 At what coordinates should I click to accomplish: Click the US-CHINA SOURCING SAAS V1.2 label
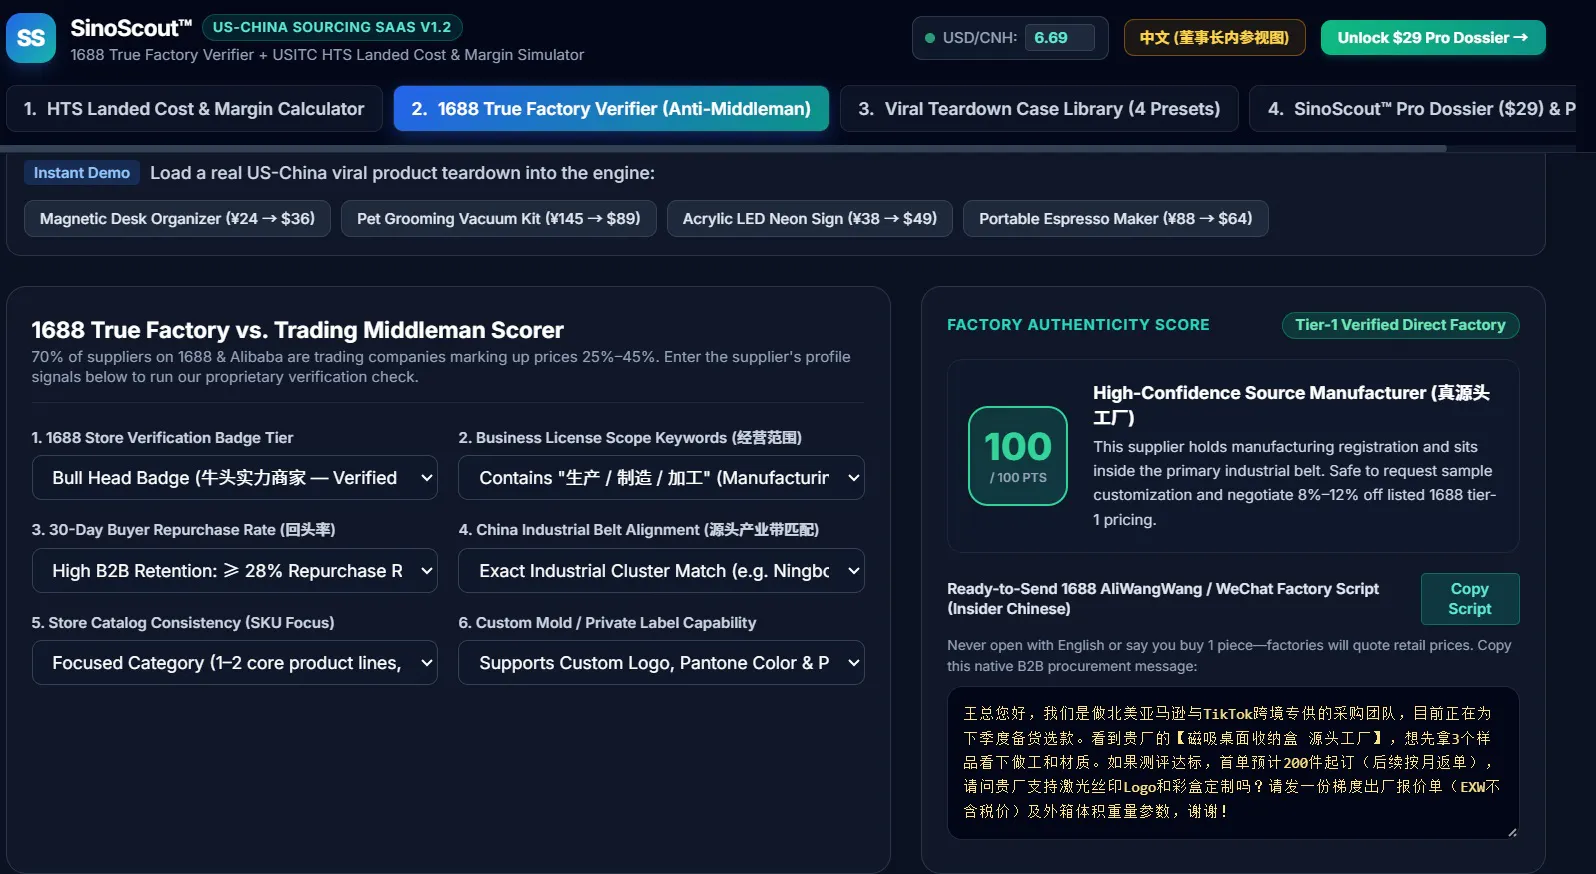click(332, 27)
